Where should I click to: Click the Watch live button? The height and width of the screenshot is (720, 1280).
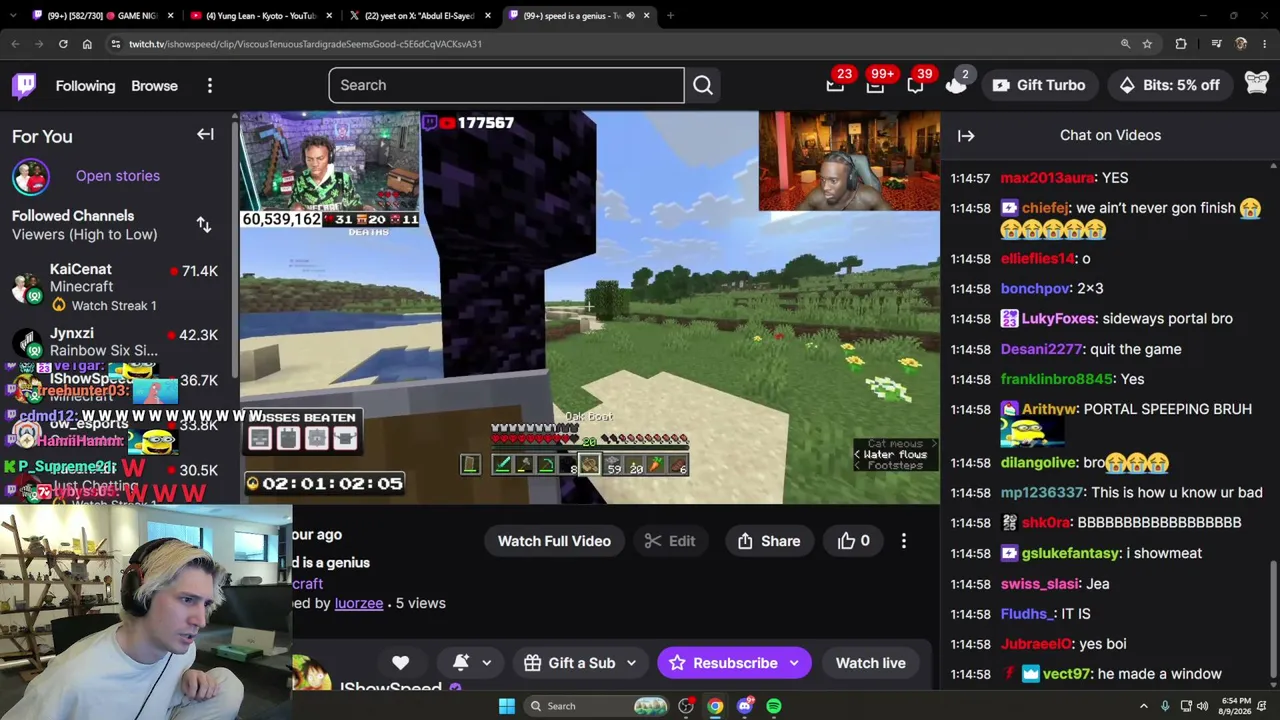coord(871,663)
